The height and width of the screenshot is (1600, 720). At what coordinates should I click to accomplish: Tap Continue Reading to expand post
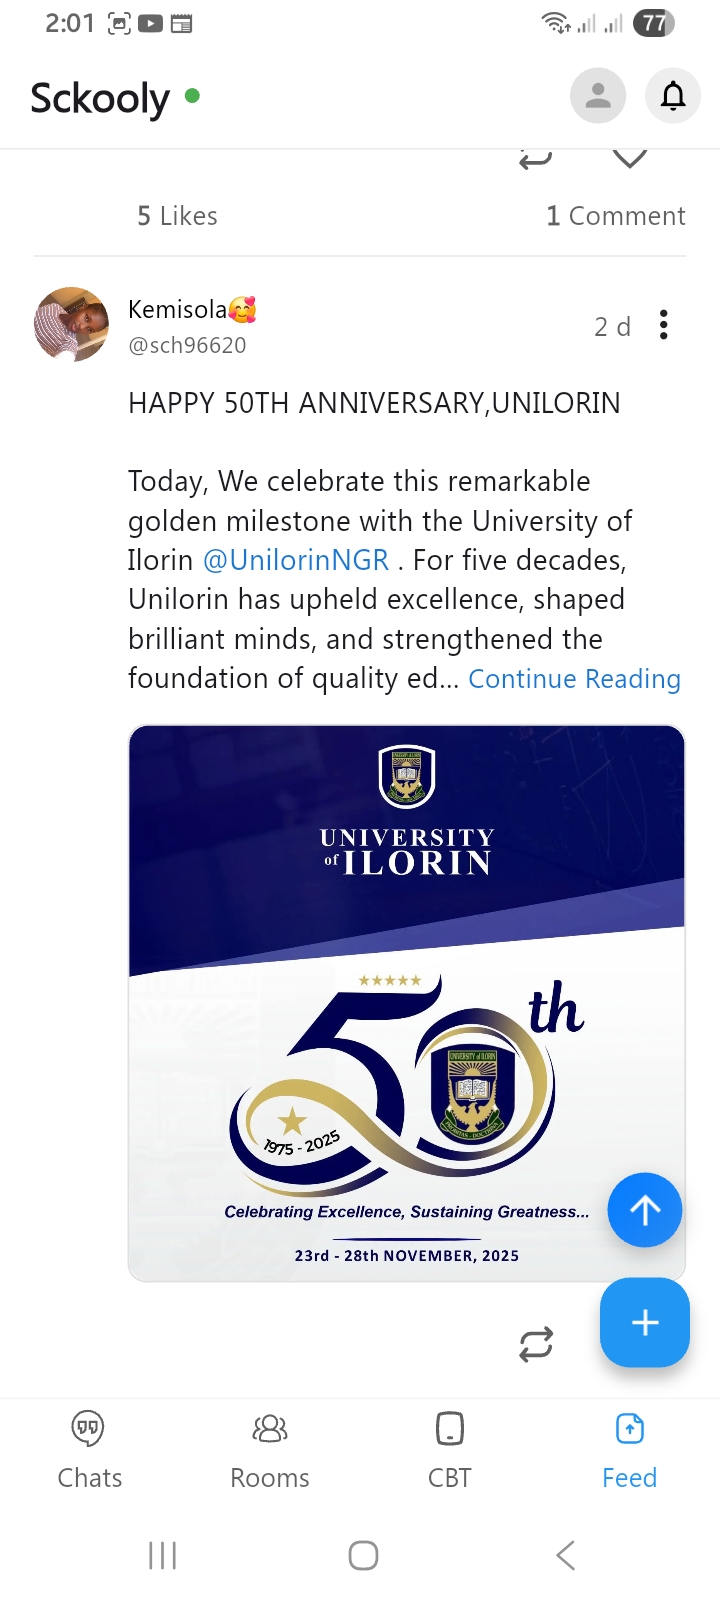pyautogui.click(x=574, y=679)
